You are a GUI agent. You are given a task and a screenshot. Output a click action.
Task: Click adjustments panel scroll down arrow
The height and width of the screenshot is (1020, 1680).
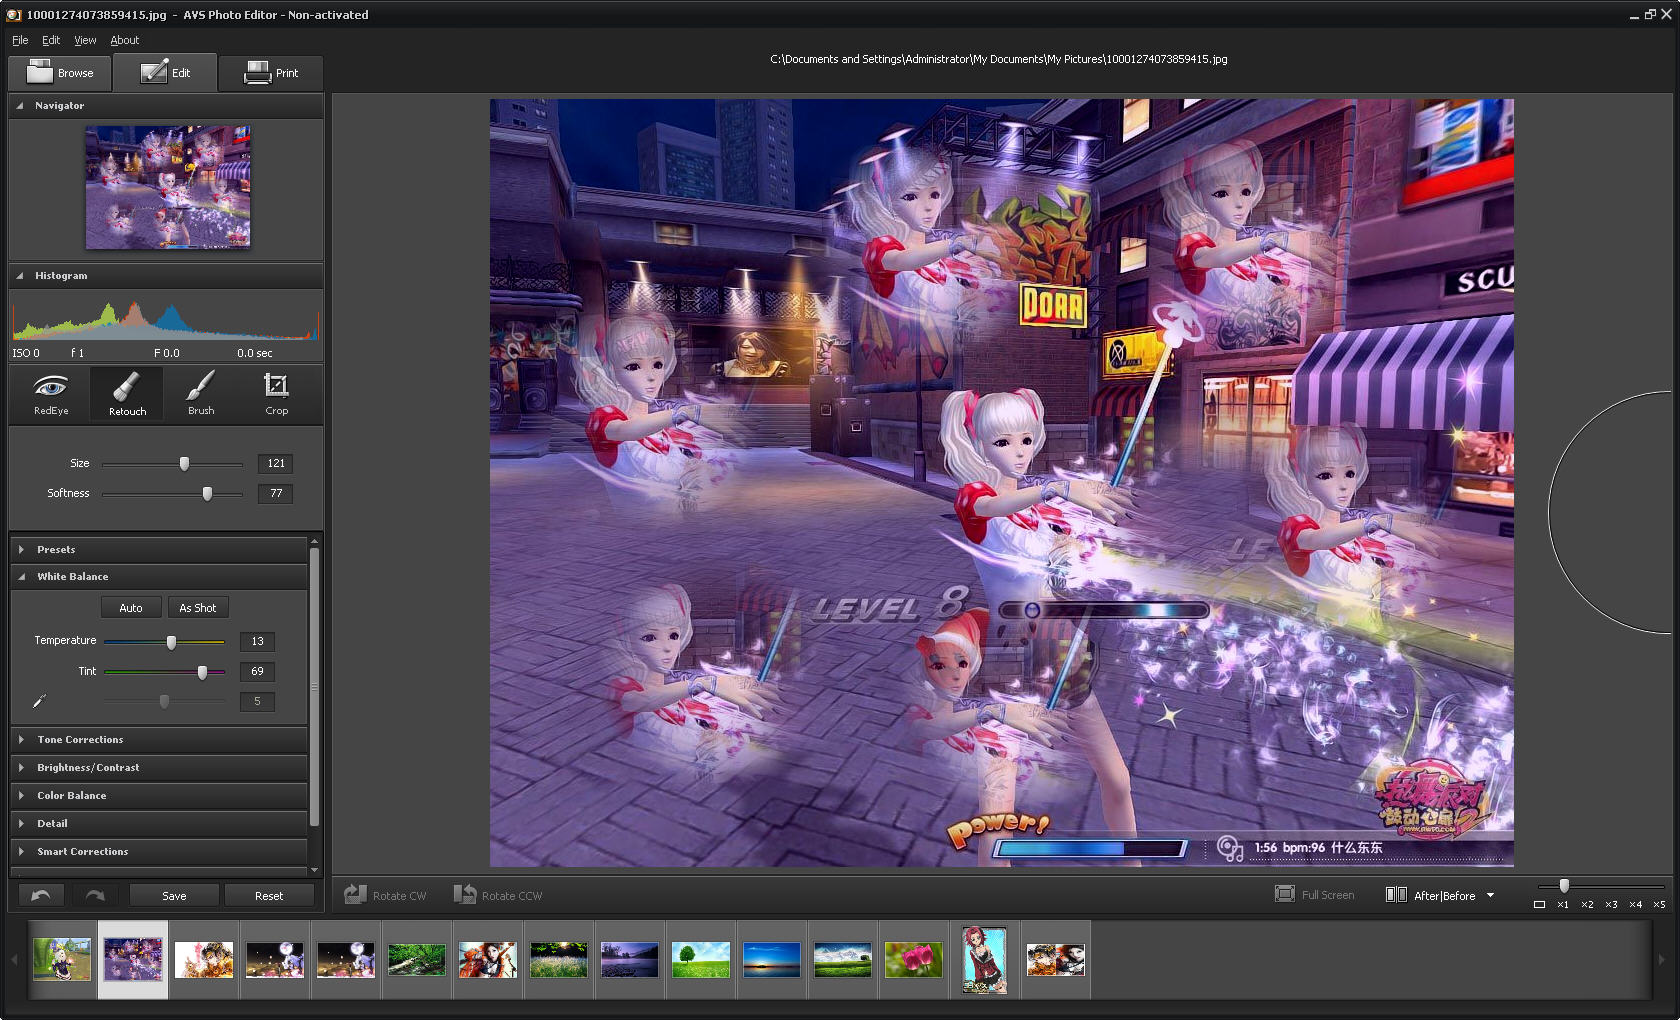click(314, 870)
